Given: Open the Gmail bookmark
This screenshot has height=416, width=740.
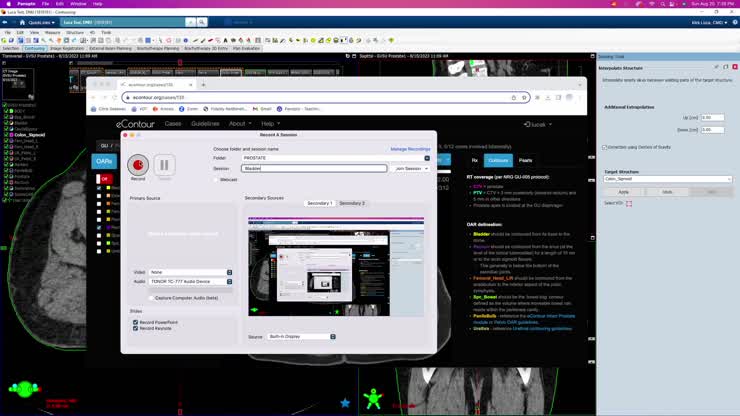Looking at the screenshot, I should click(262, 109).
